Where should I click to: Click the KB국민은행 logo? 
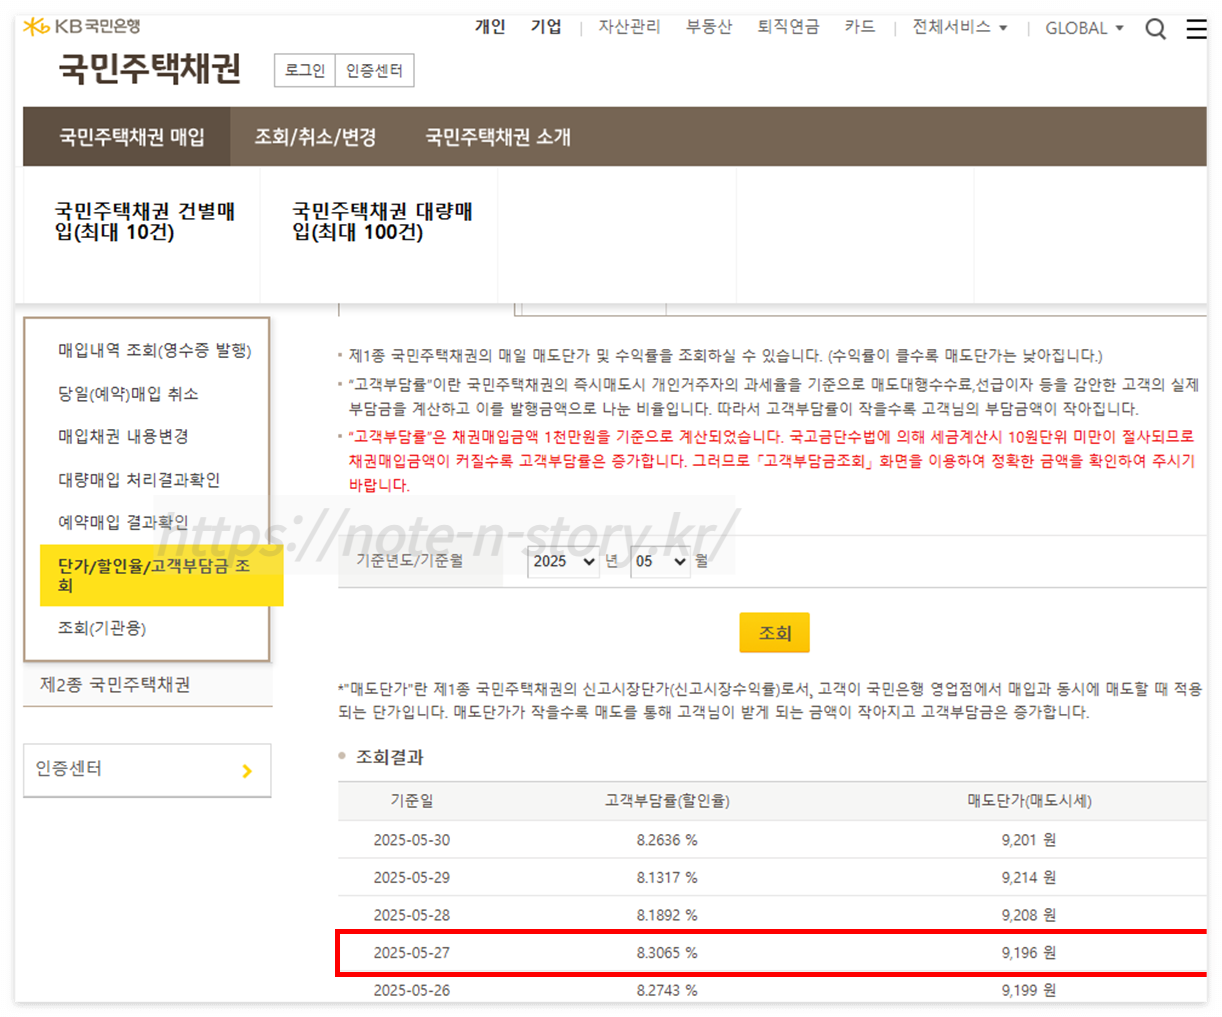[x=82, y=26]
